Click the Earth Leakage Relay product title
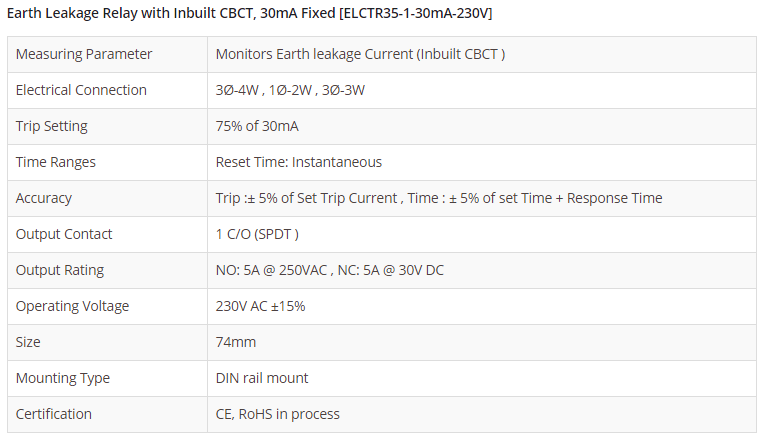Screen dimensions: 764x436 249,13
